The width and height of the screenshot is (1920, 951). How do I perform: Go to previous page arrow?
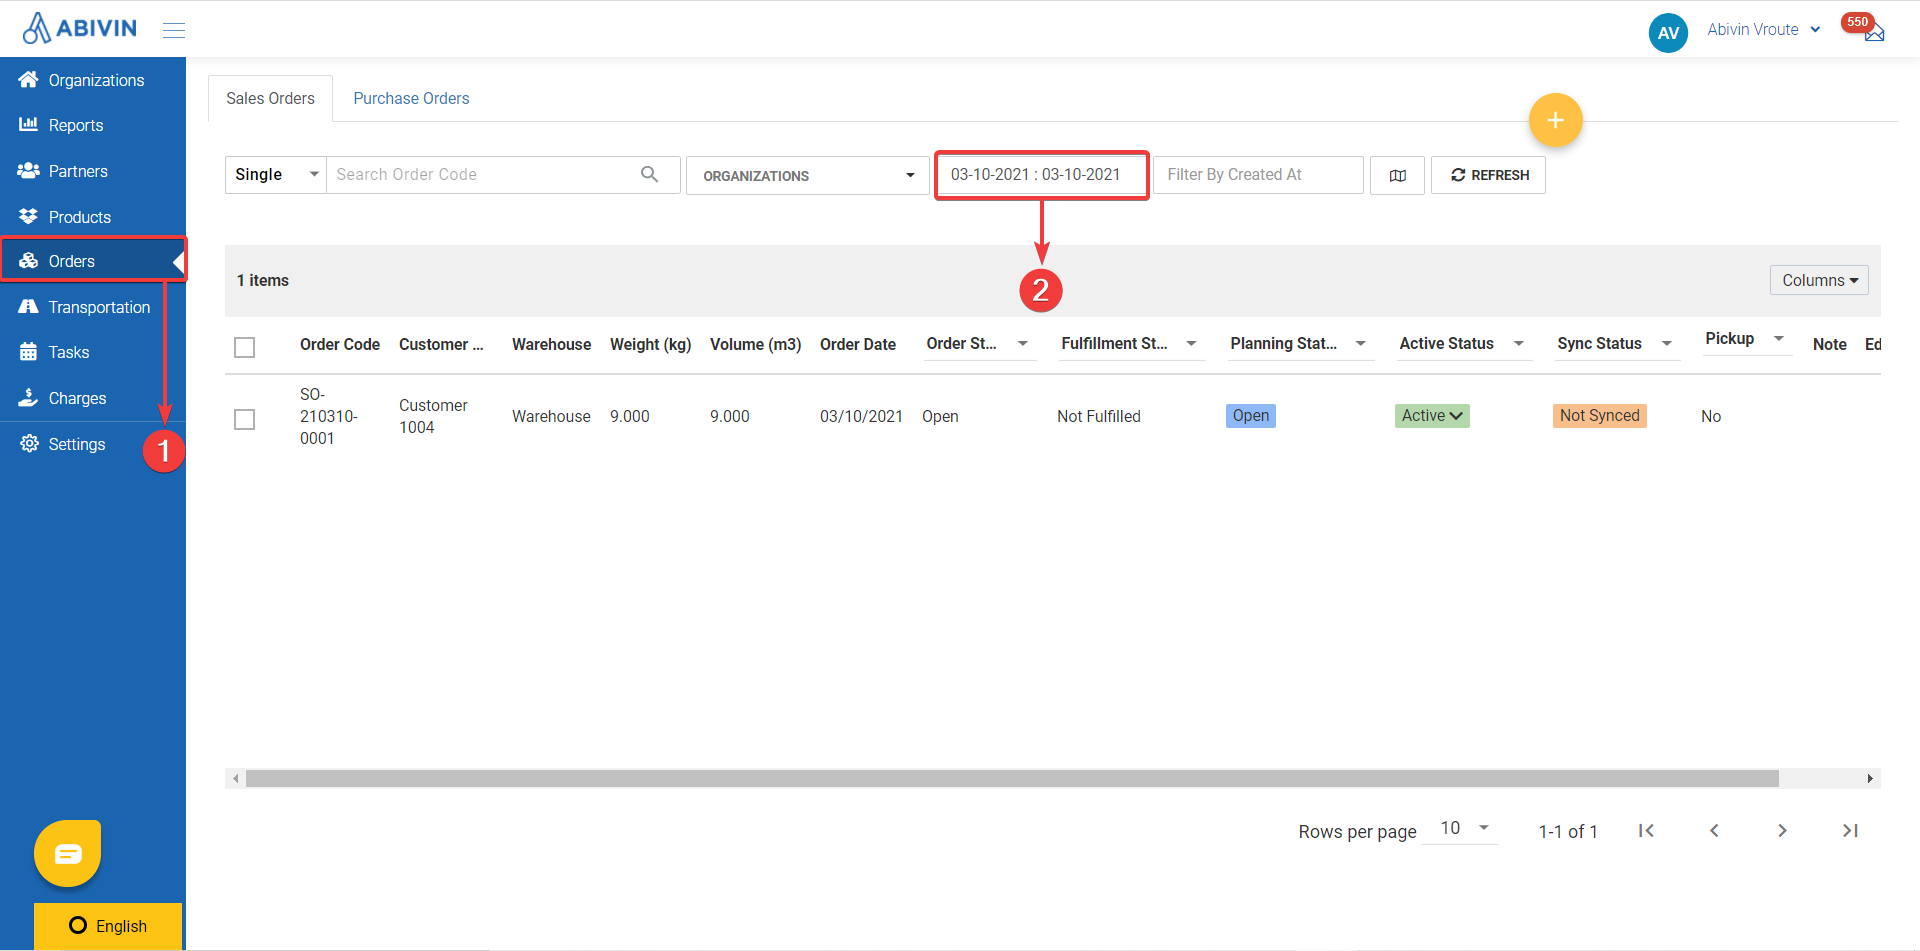click(x=1714, y=830)
